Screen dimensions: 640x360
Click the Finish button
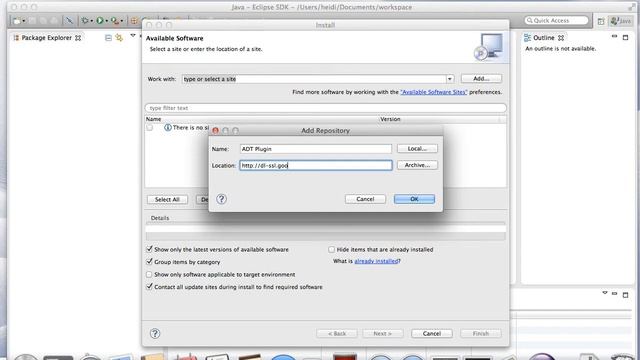click(481, 334)
